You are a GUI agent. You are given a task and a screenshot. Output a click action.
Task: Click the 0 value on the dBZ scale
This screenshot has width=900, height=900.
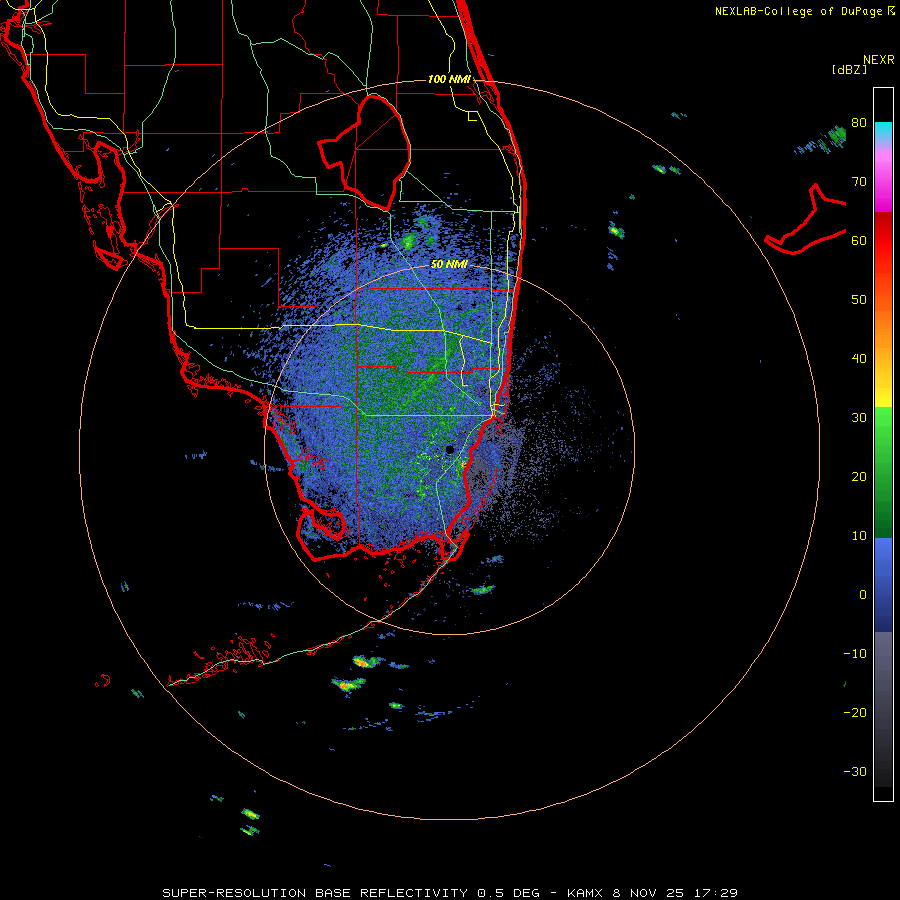point(863,595)
